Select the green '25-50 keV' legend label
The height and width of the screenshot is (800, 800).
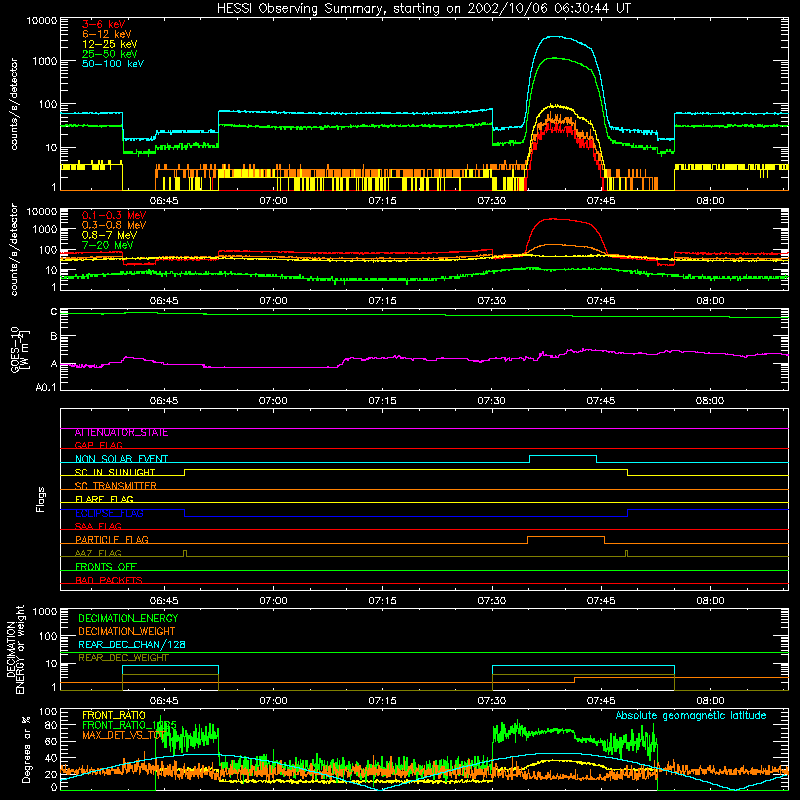pyautogui.click(x=110, y=54)
